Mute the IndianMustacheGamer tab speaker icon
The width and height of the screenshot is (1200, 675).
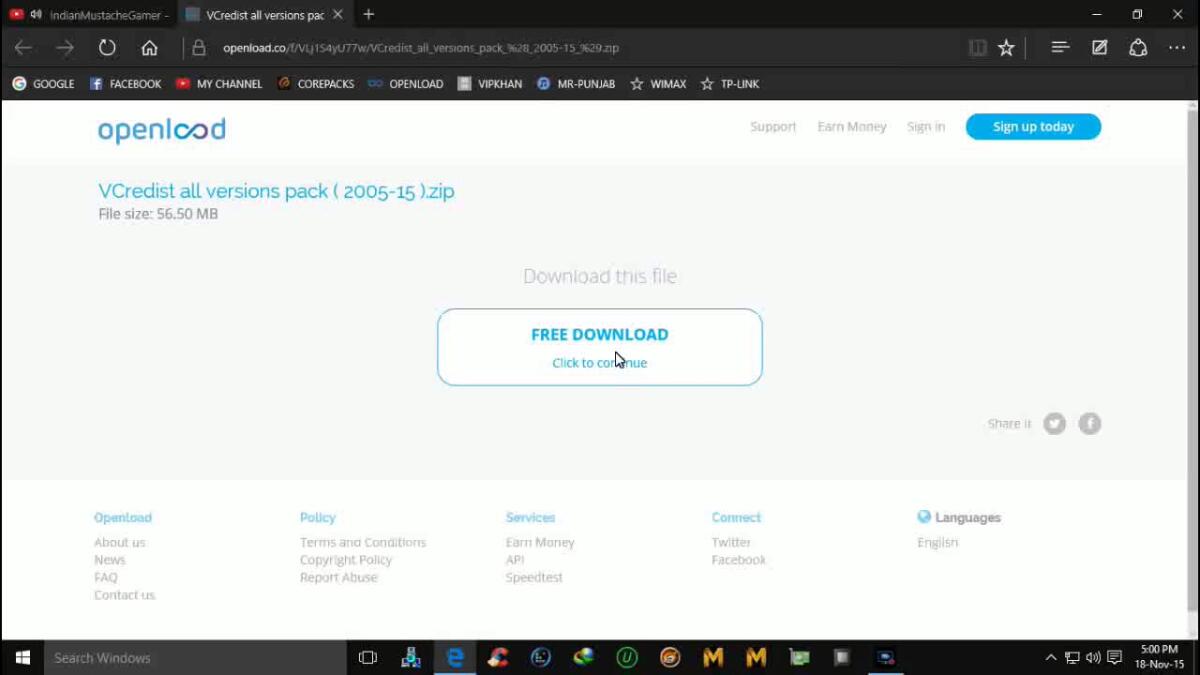[x=36, y=15]
